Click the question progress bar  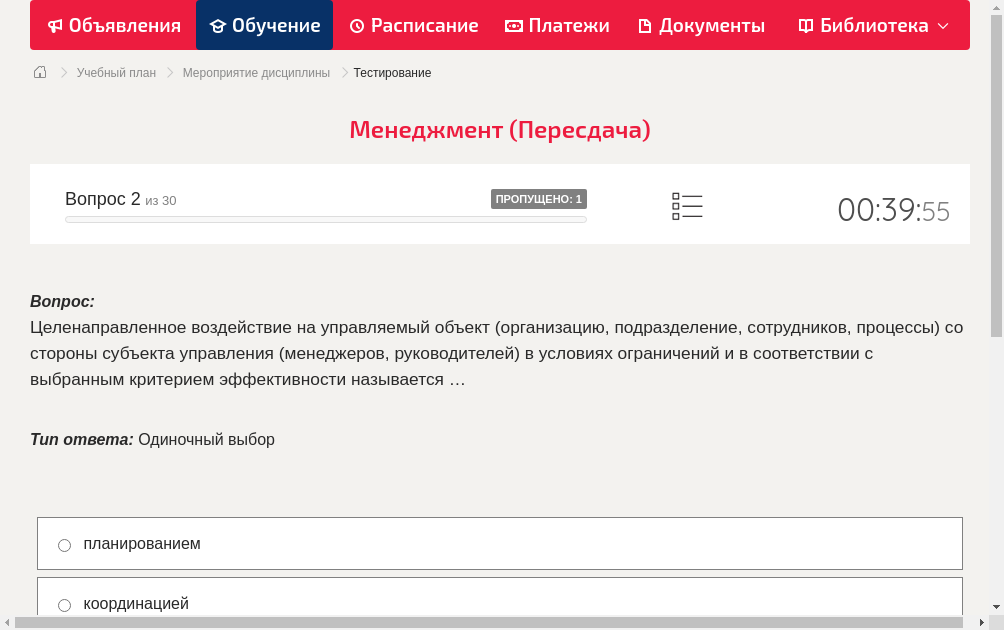(325, 219)
